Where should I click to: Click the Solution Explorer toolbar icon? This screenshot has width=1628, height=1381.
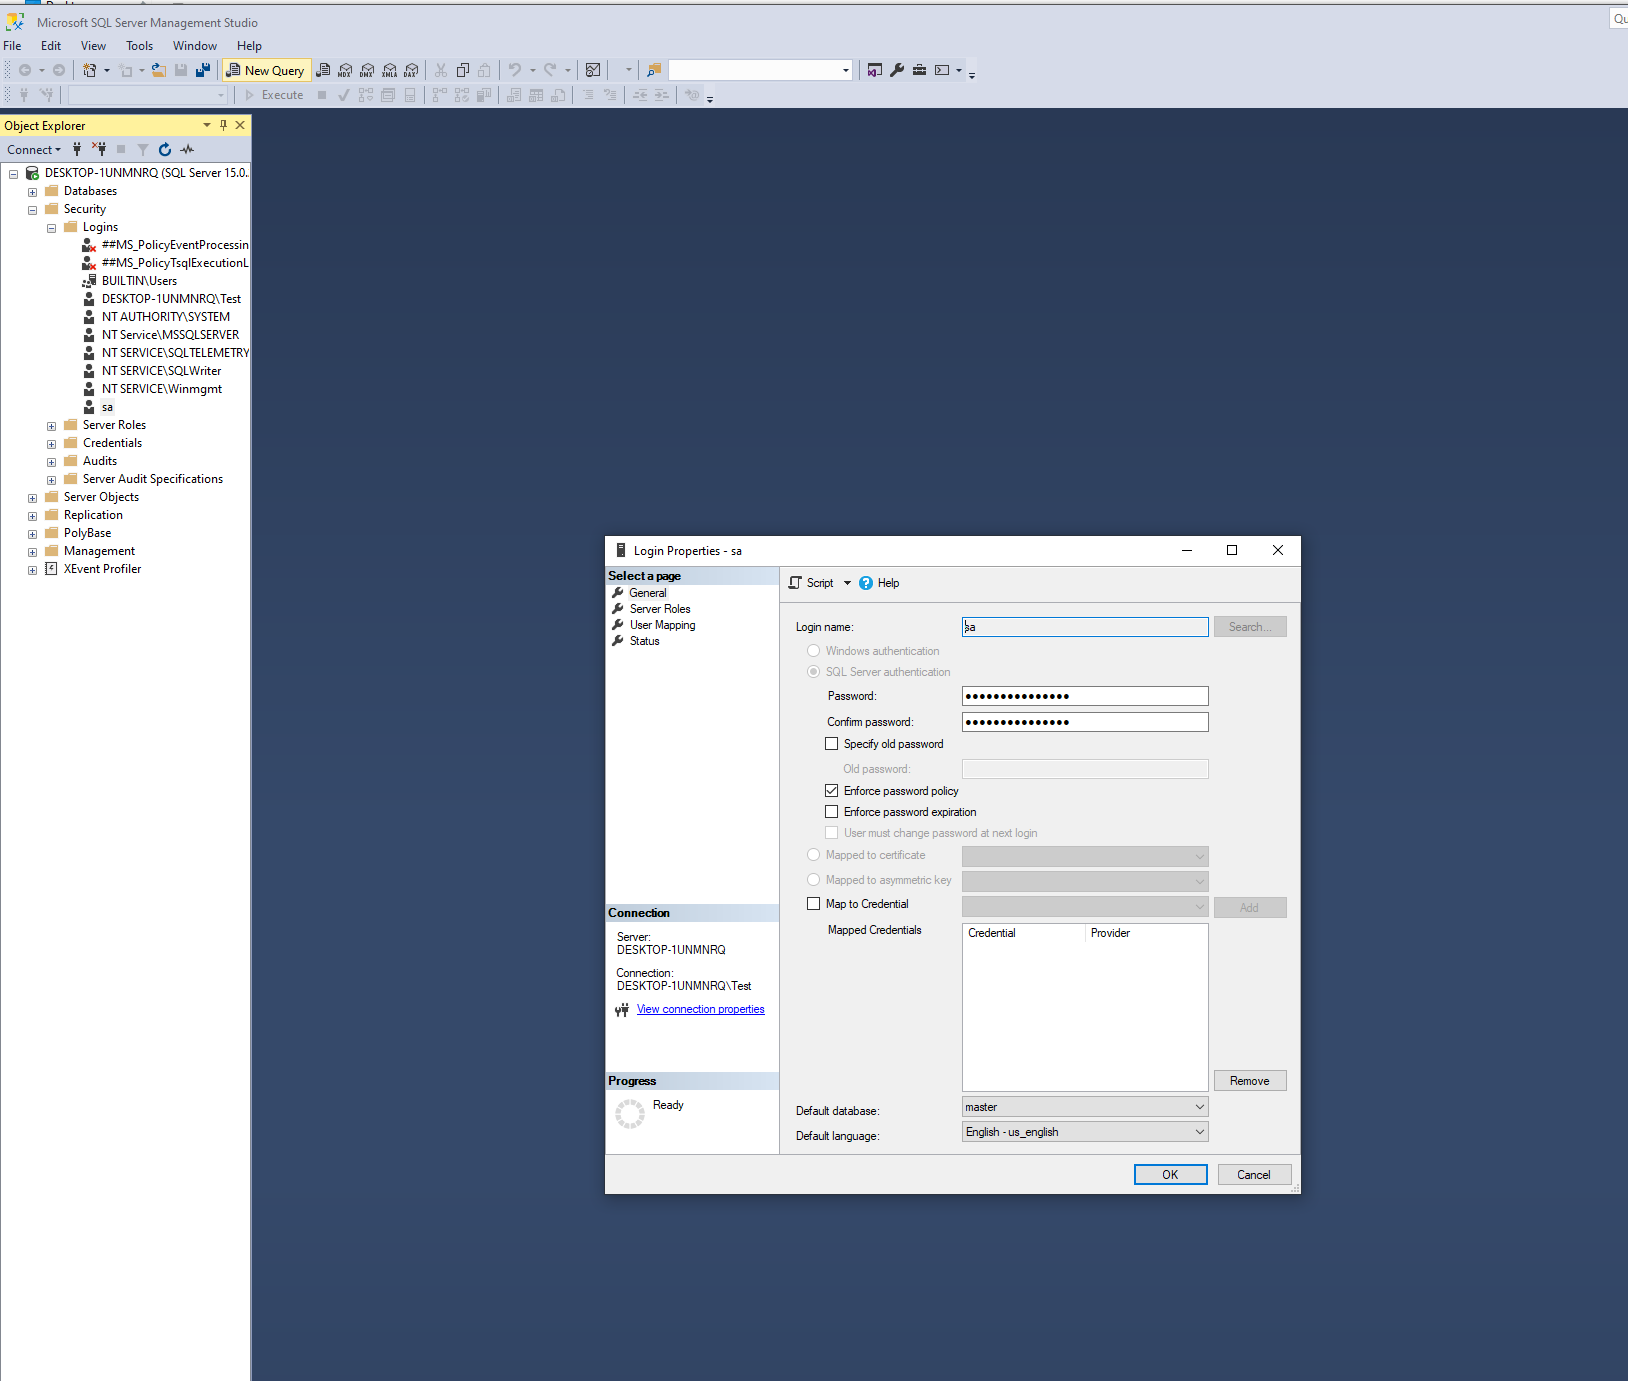[x=875, y=70]
